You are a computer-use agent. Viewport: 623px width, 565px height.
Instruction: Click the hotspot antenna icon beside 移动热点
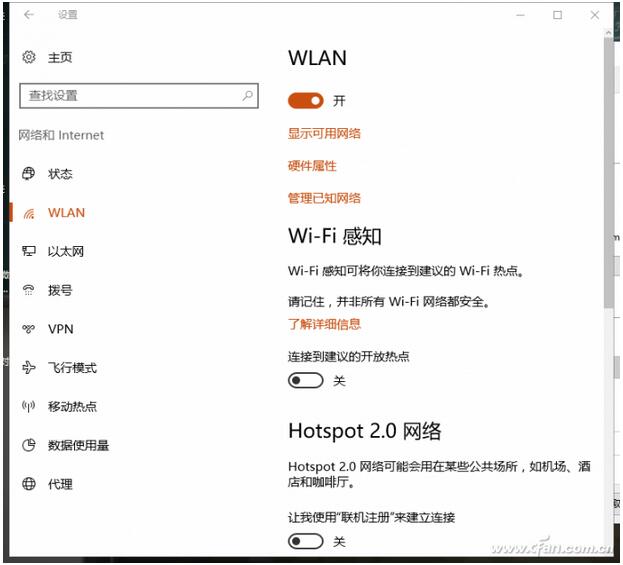(29, 406)
